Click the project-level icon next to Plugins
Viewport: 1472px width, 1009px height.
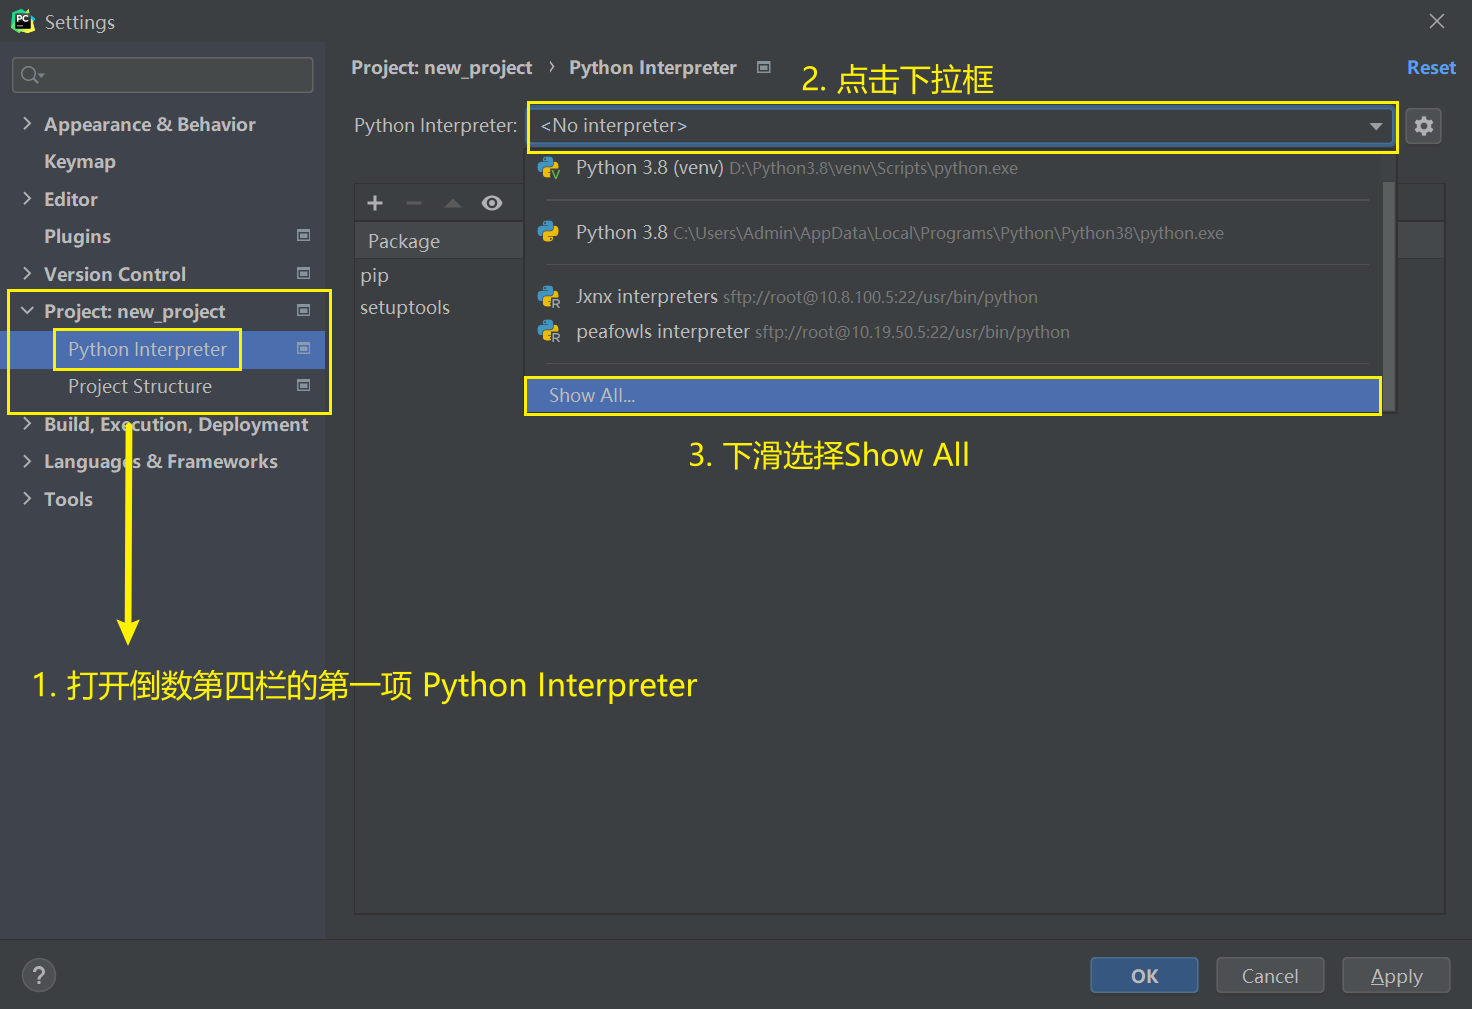coord(303,236)
